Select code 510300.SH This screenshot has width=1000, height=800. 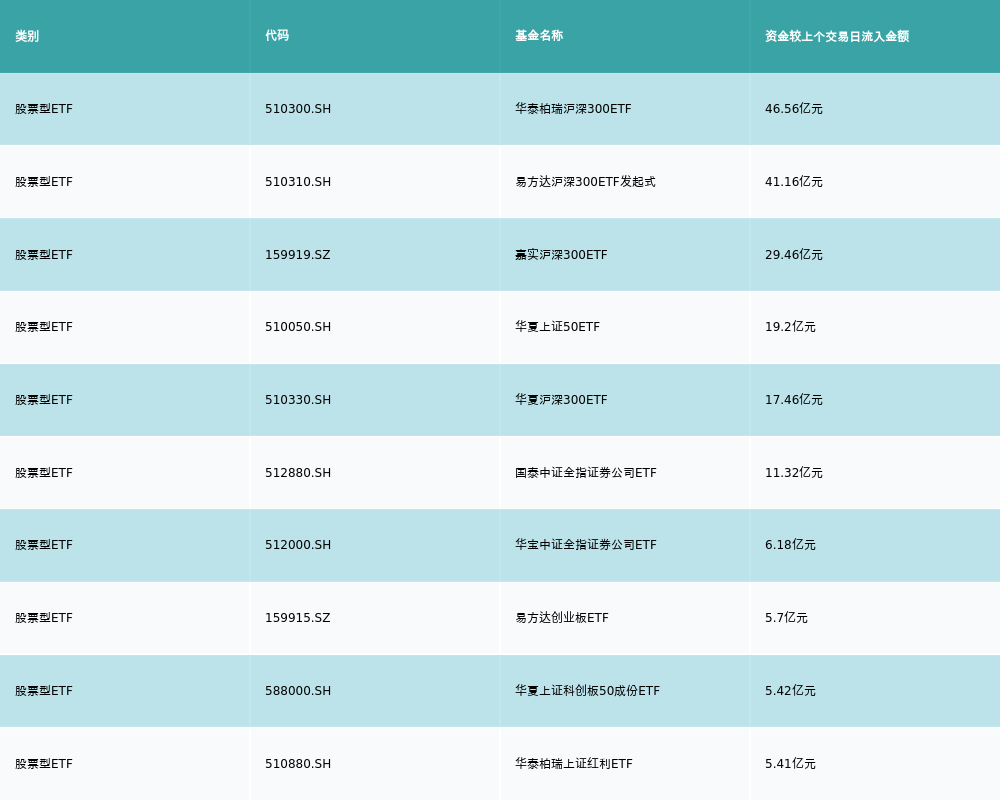[x=298, y=109]
